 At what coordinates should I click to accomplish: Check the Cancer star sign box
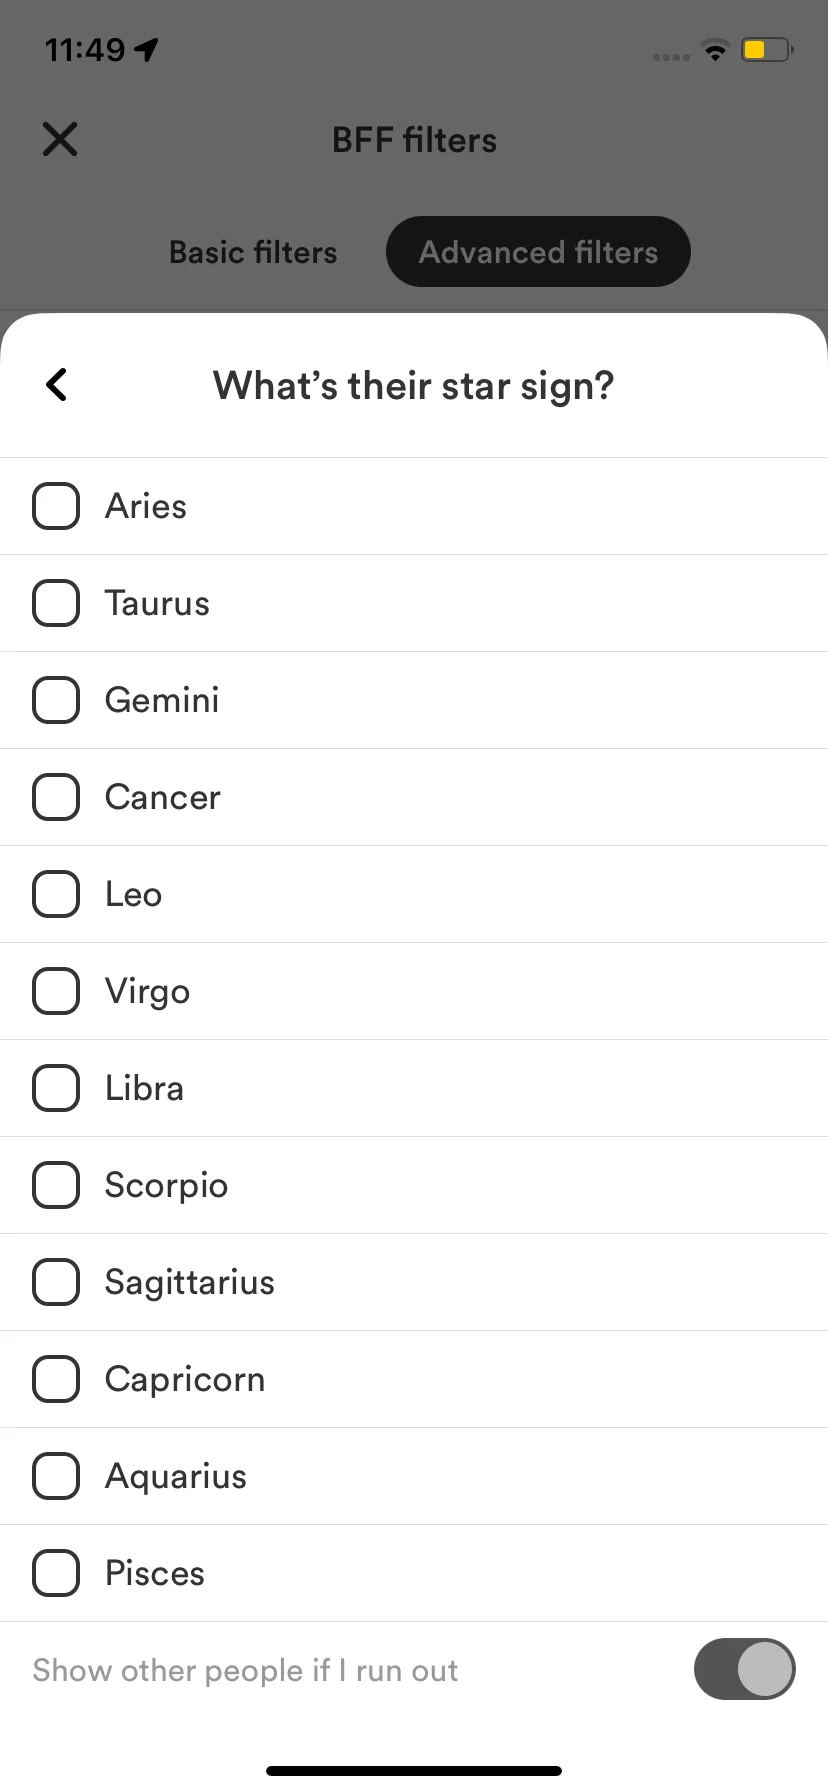56,797
